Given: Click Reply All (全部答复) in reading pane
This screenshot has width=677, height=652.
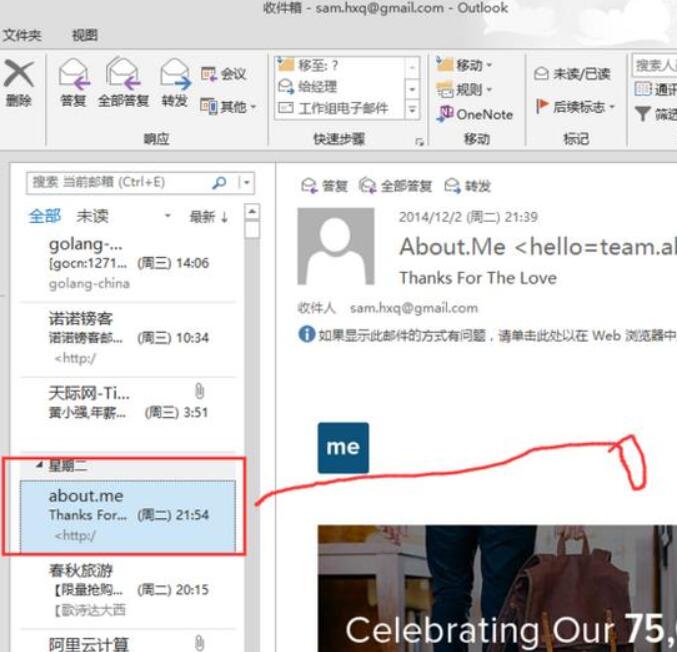Looking at the screenshot, I should pyautogui.click(x=395, y=186).
